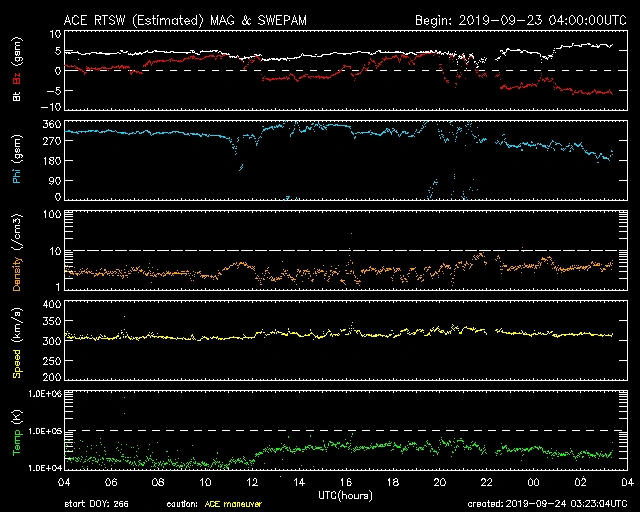Click the 'caution:' label at the bottom
This screenshot has width=640, height=512.
click(182, 504)
